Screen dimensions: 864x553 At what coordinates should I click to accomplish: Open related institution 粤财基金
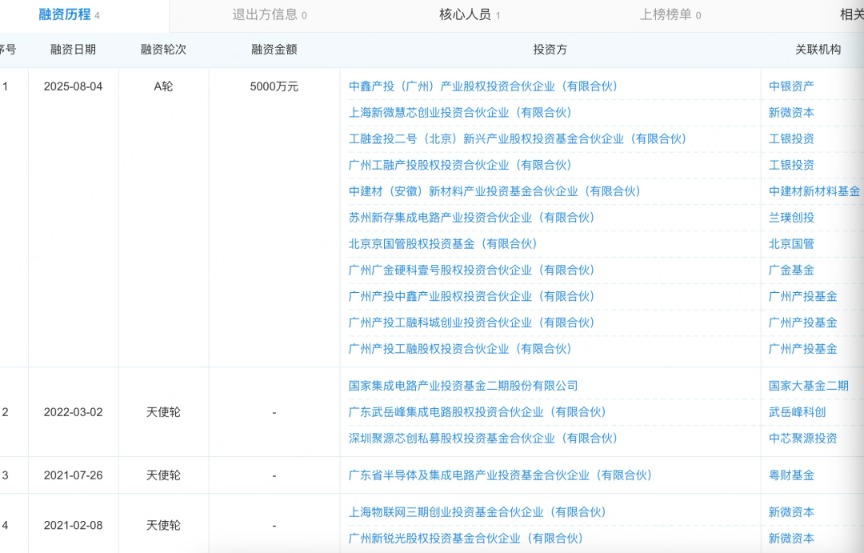tap(791, 475)
